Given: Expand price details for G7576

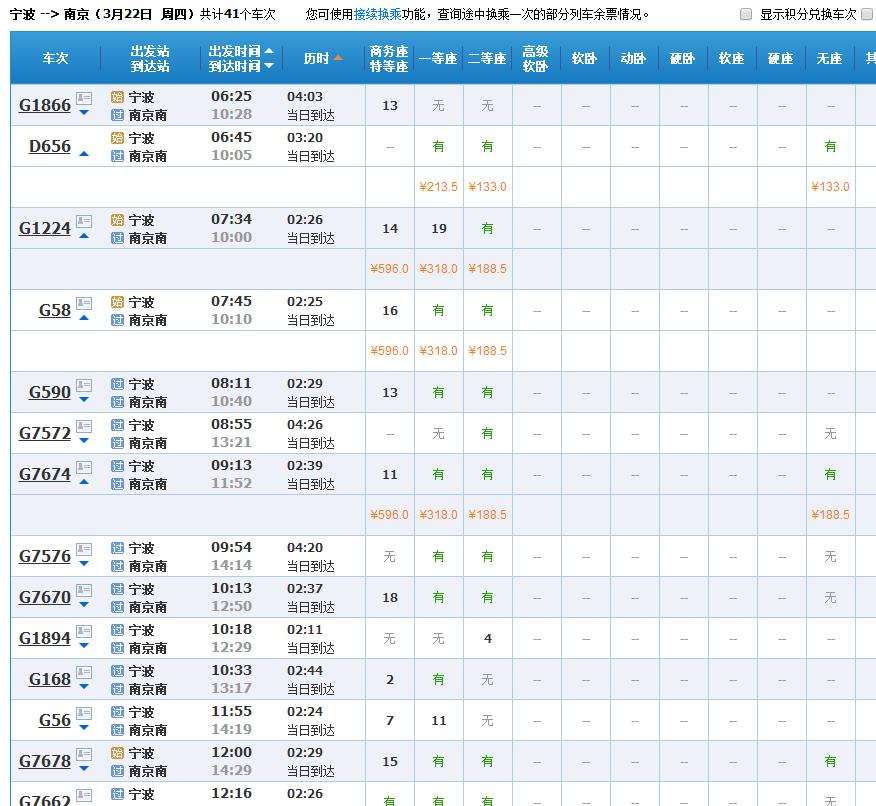Looking at the screenshot, I should (84, 564).
